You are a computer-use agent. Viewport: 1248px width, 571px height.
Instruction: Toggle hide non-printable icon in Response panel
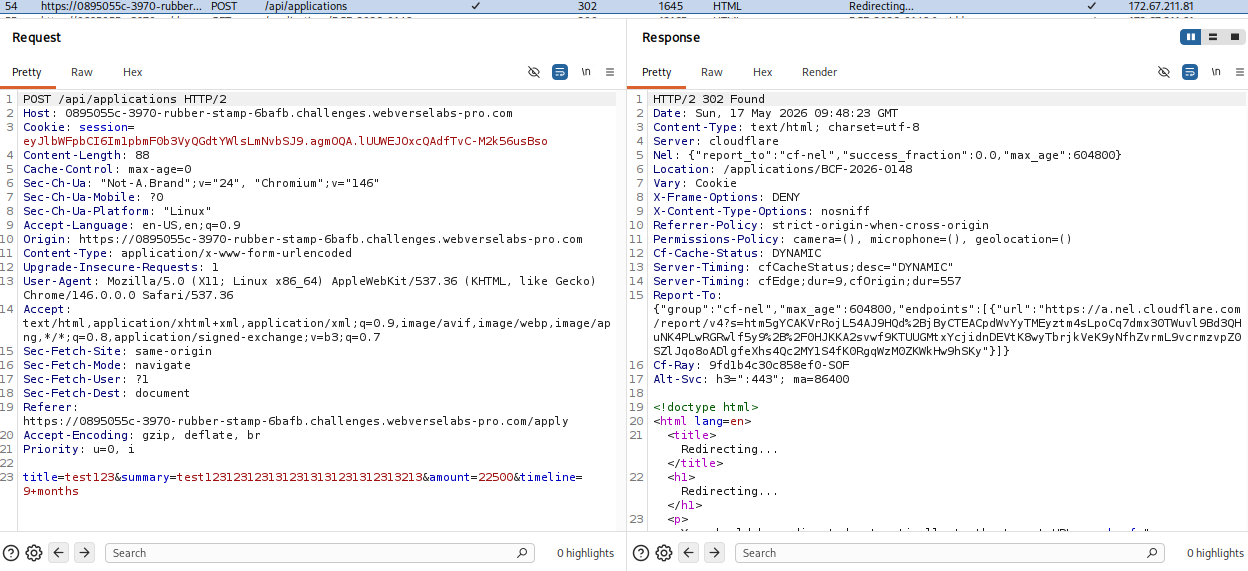pos(1164,72)
